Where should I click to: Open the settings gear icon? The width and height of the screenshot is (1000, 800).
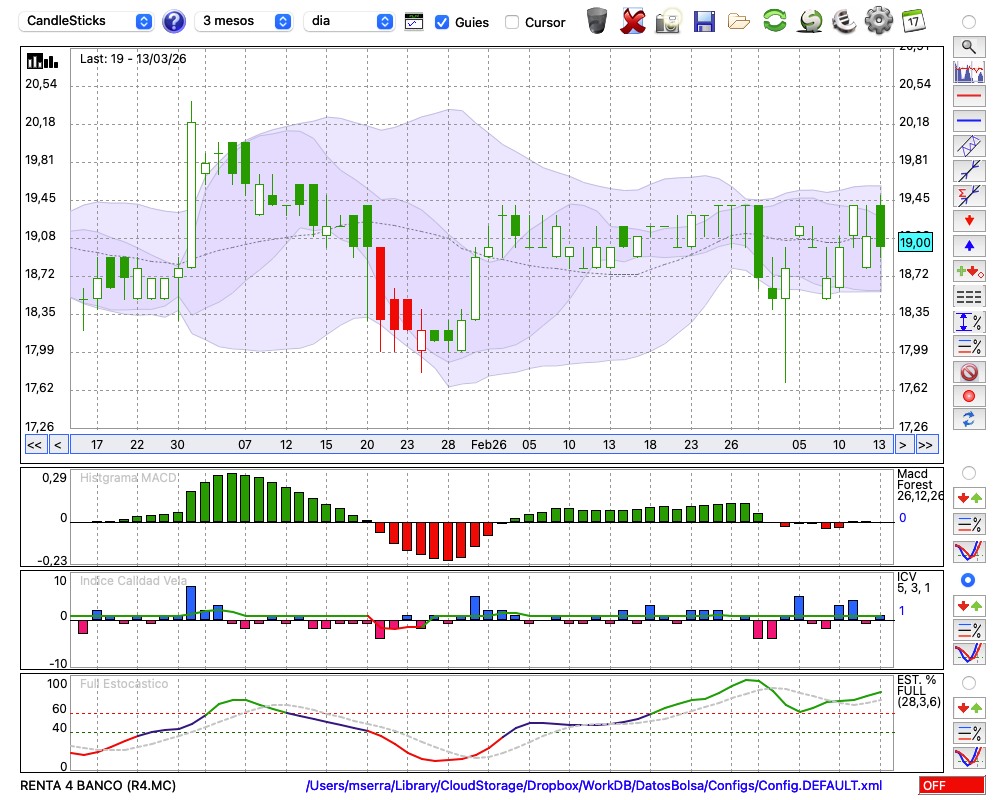(878, 21)
